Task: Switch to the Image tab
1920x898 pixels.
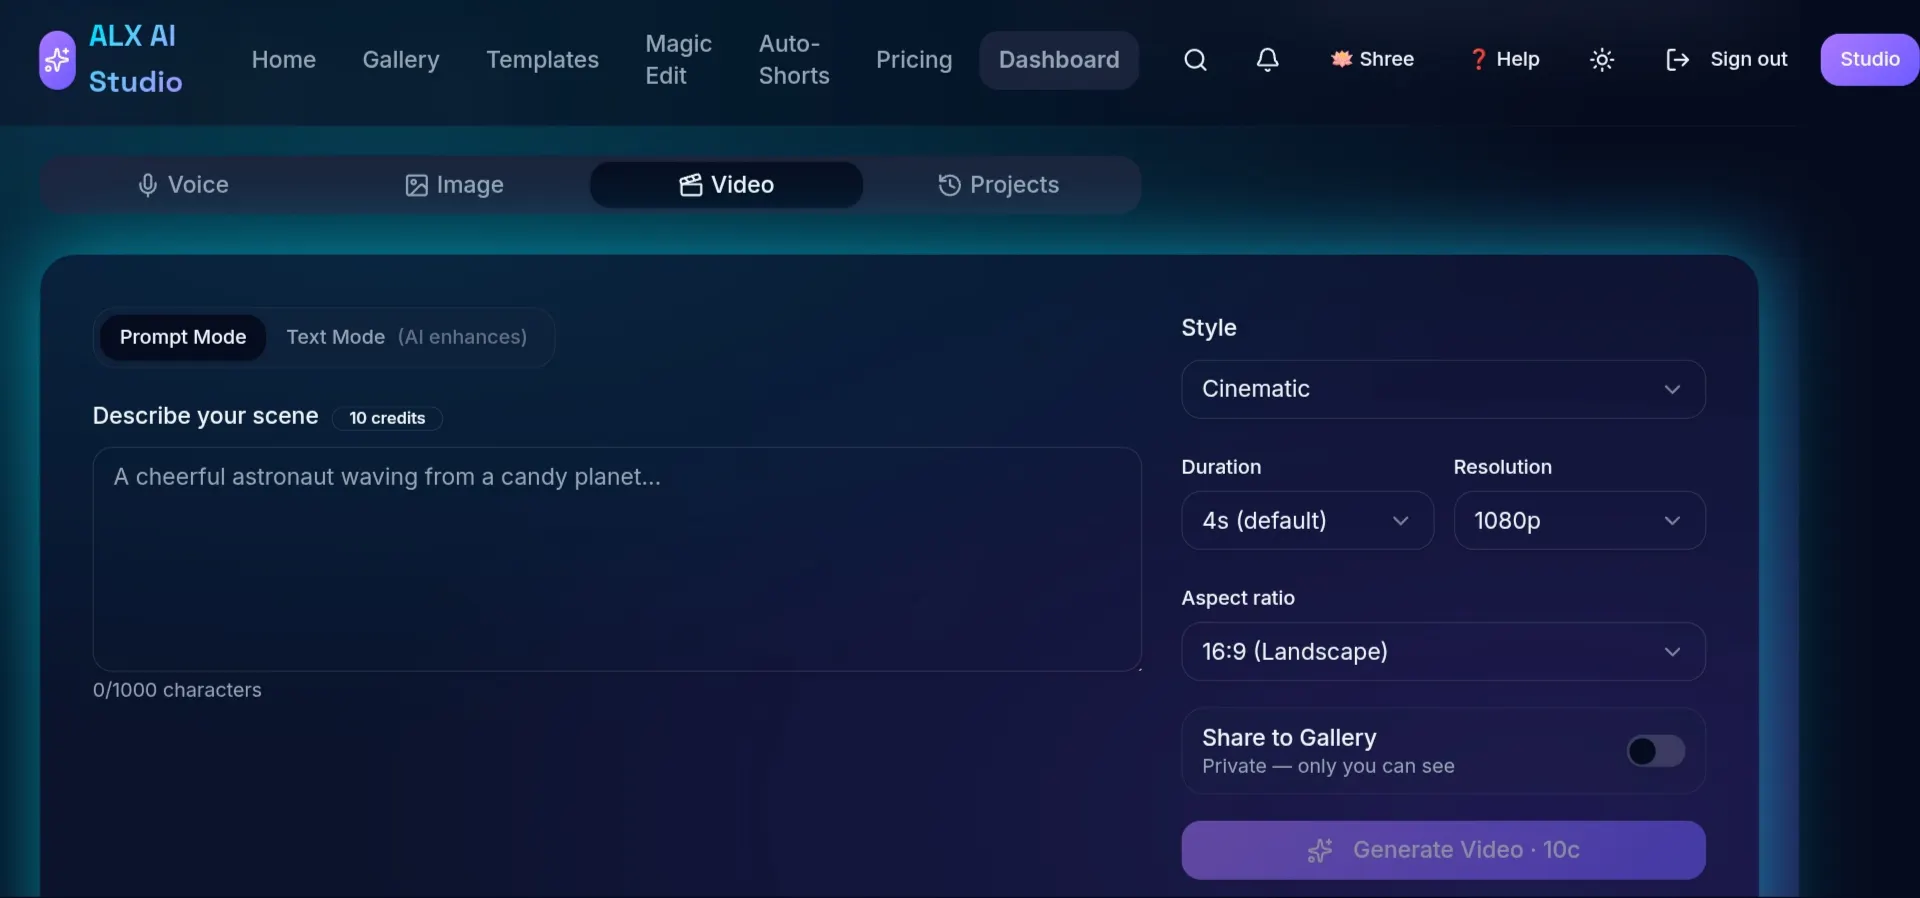Action: coord(455,185)
